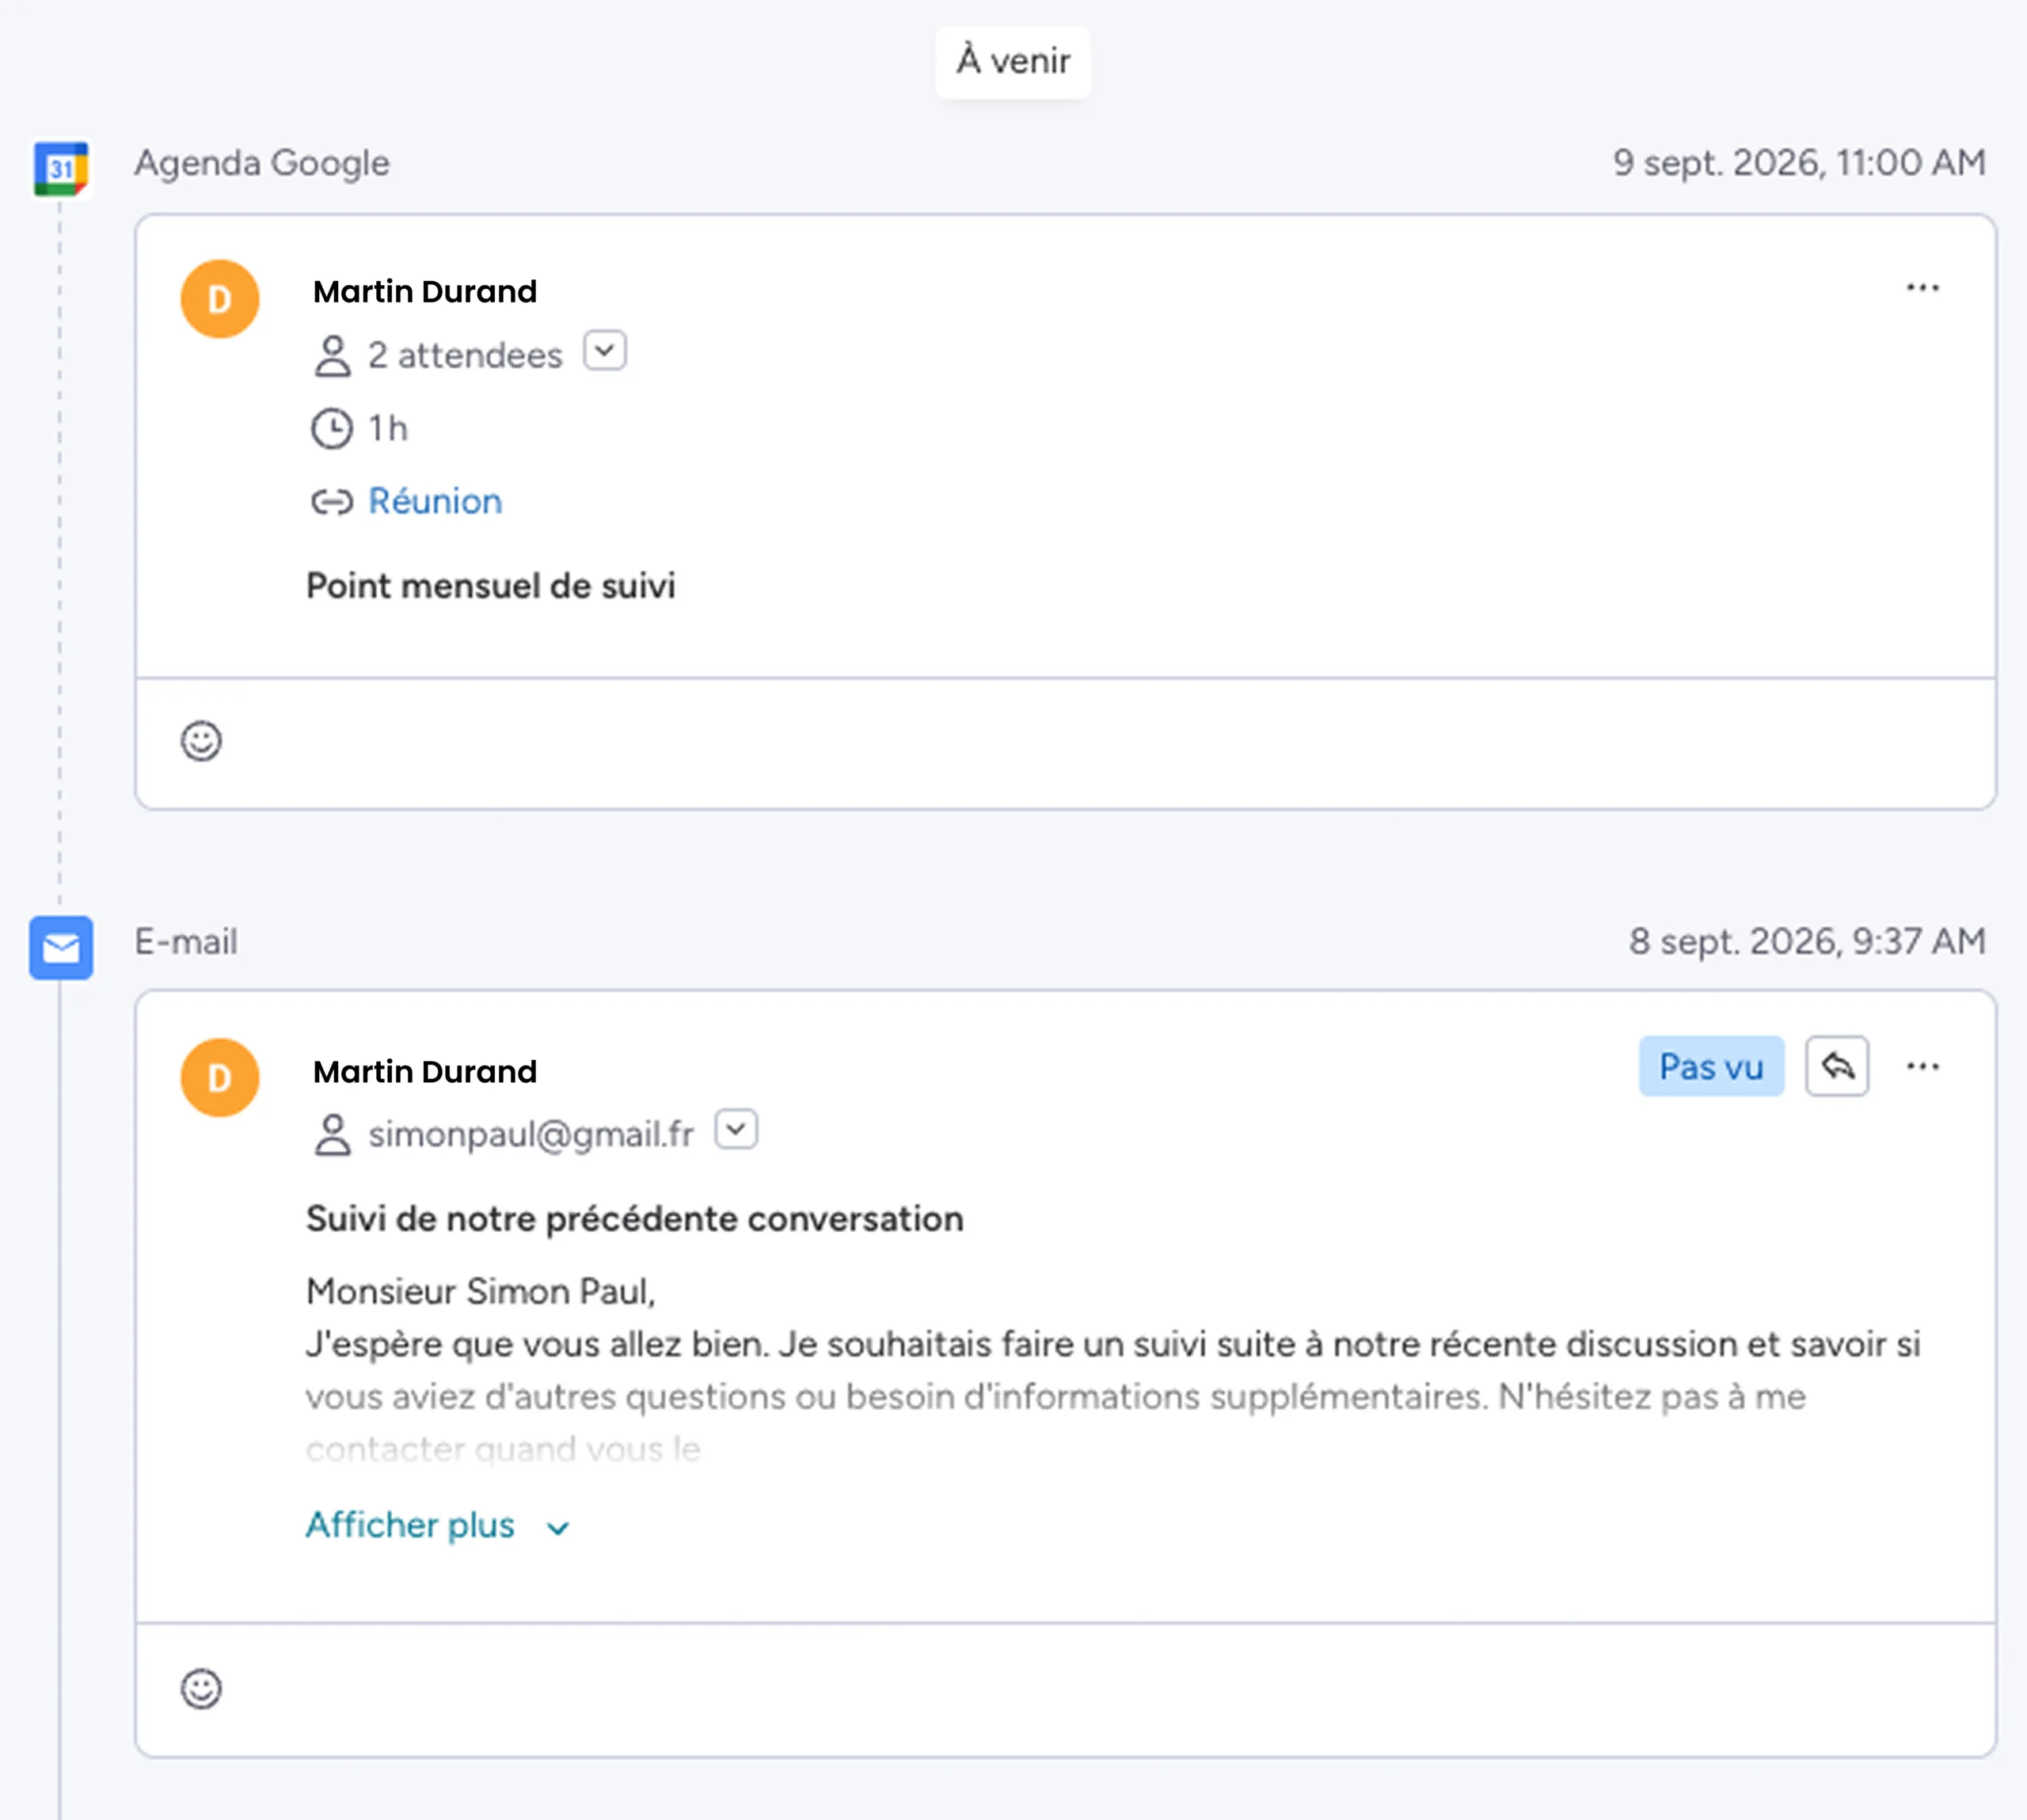
Task: Click the Google Calendar icon
Action: pyautogui.click(x=61, y=168)
